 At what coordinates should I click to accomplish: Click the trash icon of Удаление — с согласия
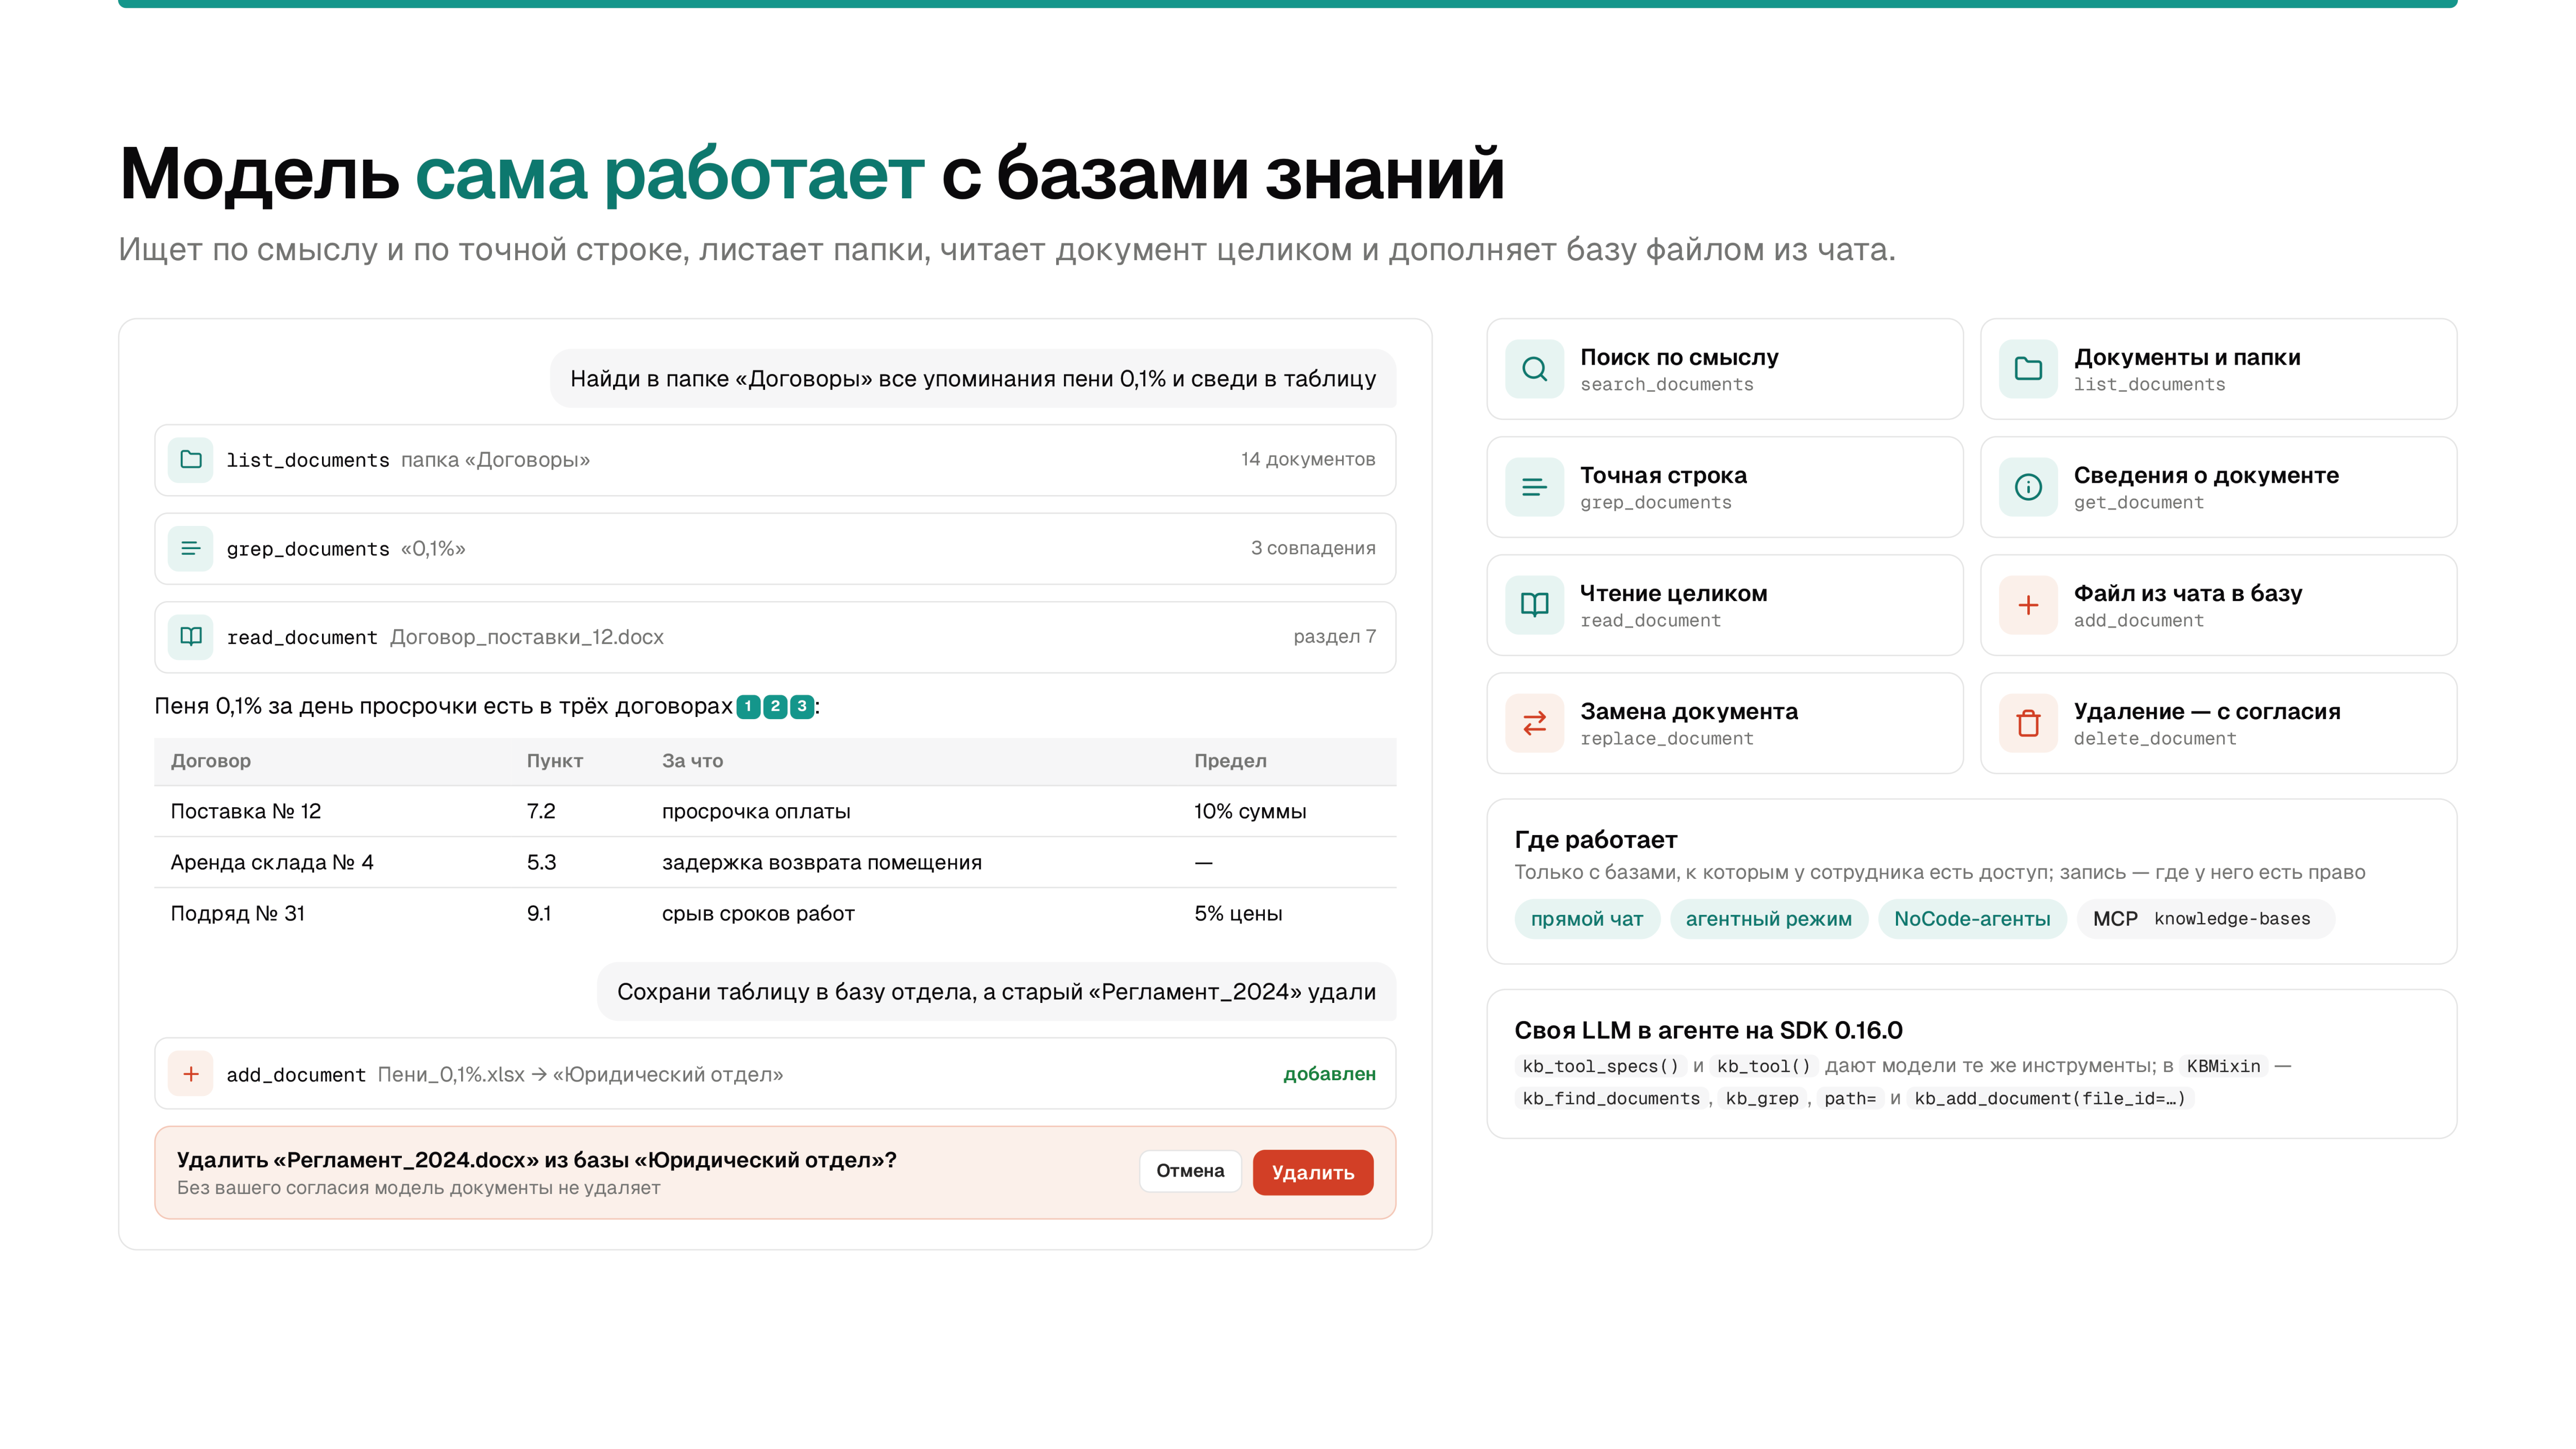(2028, 723)
